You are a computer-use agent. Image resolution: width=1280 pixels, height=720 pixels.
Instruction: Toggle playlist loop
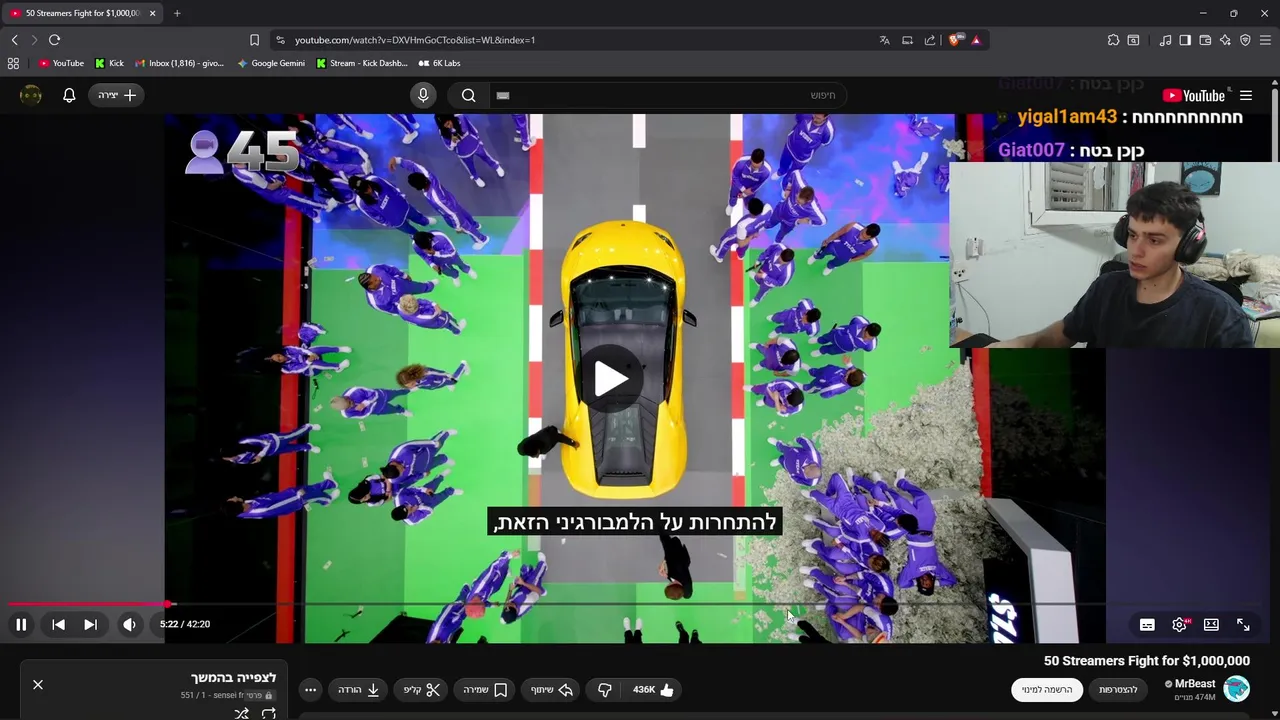(x=269, y=713)
